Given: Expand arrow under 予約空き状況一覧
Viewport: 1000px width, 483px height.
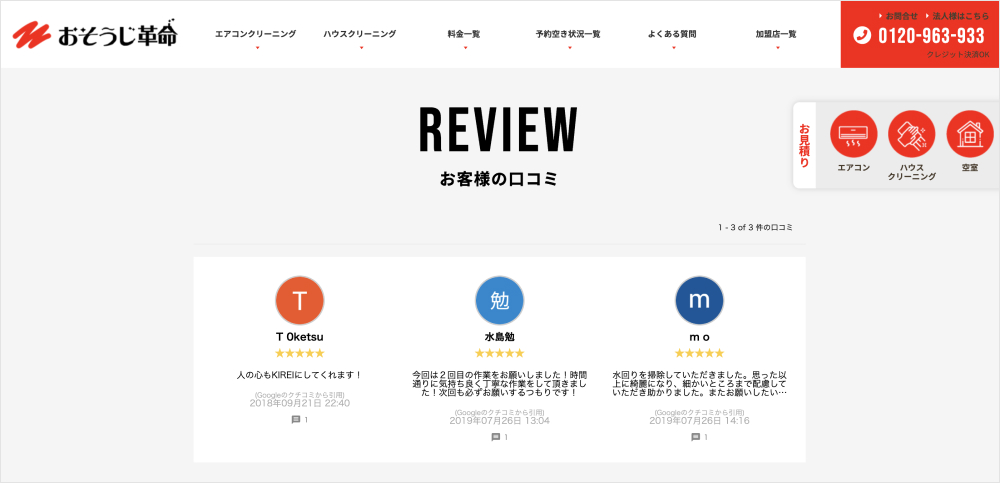Looking at the screenshot, I should [x=570, y=48].
